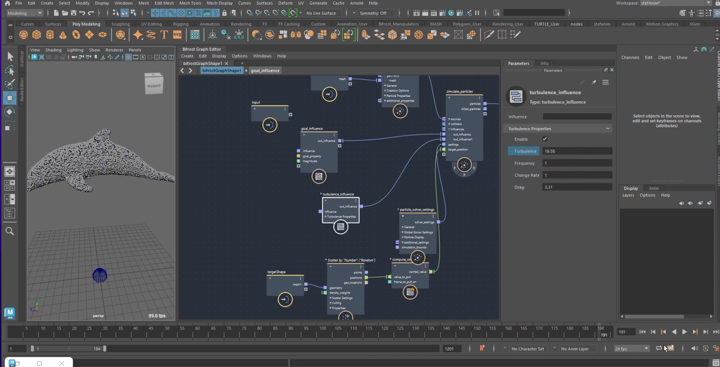Click the range slider end handle at 194
The width and height of the screenshot is (720, 367).
coord(105,349)
